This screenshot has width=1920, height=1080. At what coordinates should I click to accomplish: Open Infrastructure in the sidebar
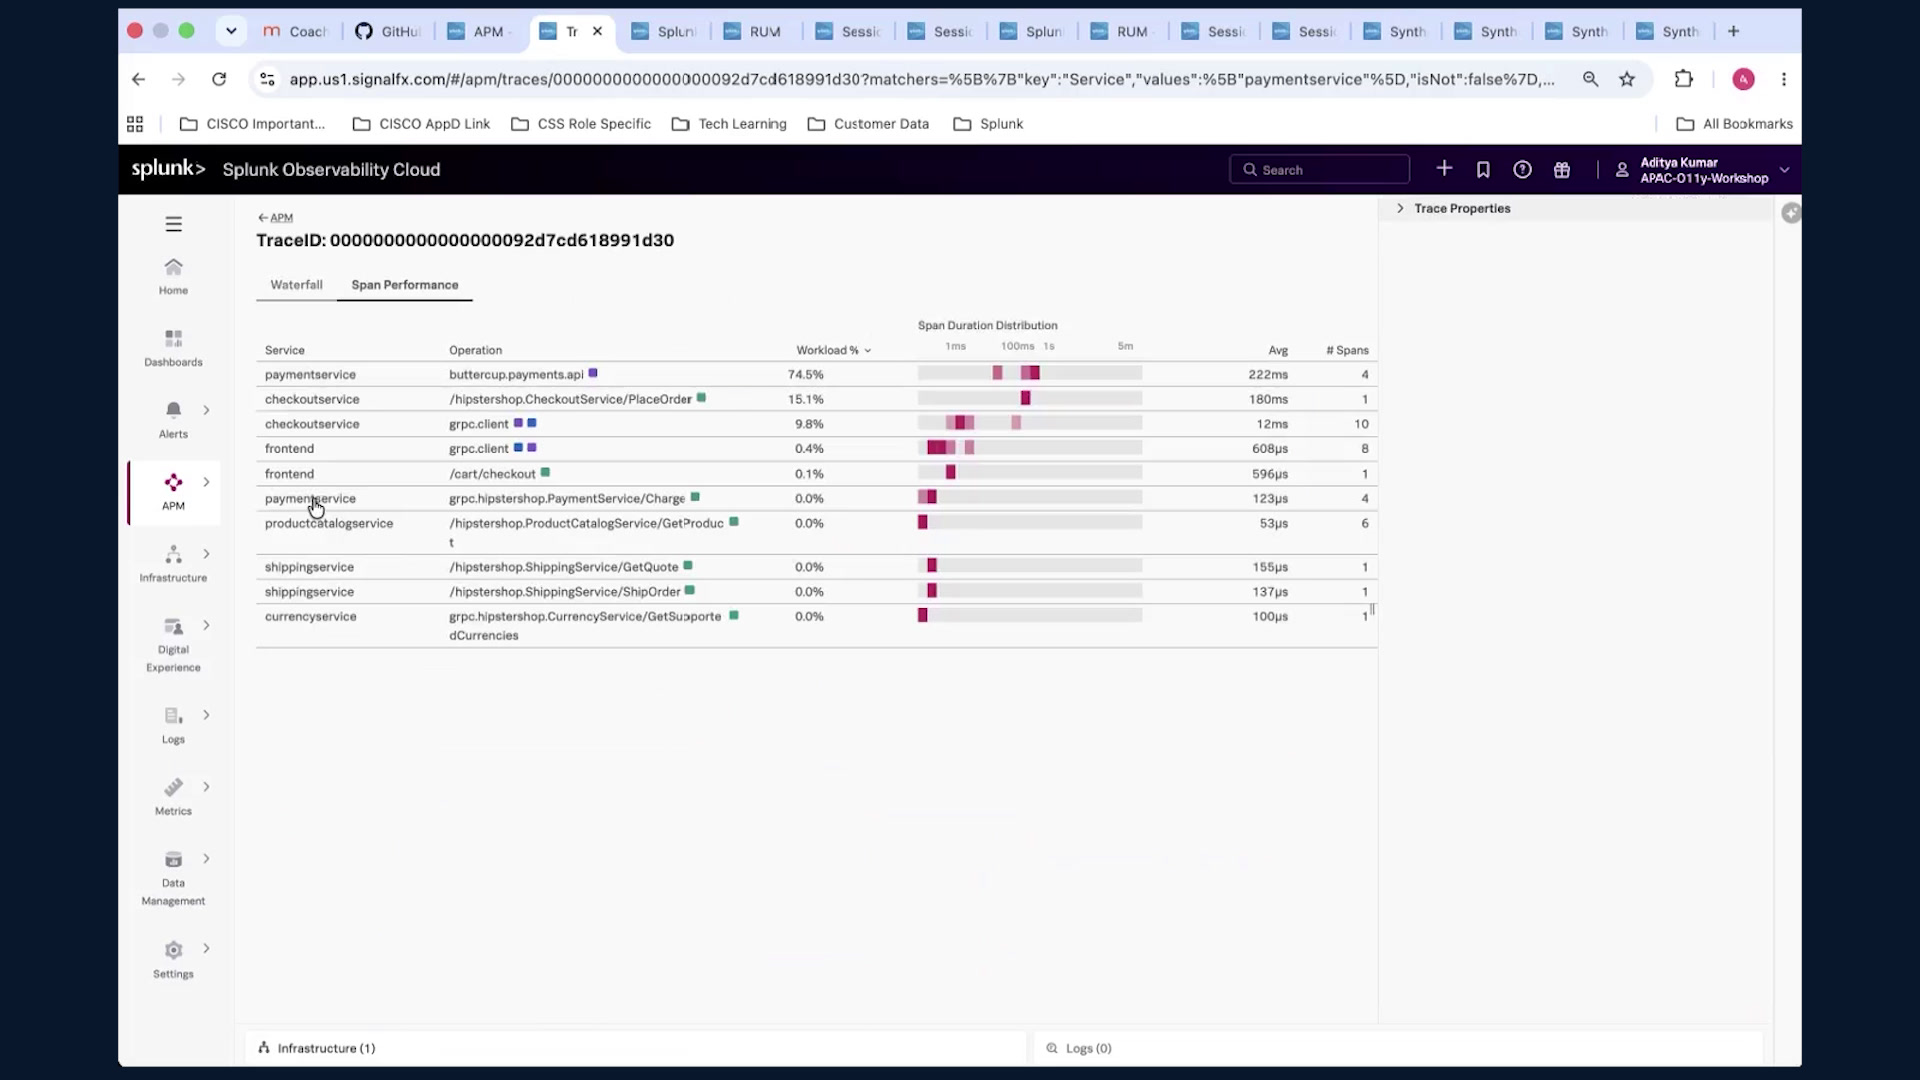173,564
